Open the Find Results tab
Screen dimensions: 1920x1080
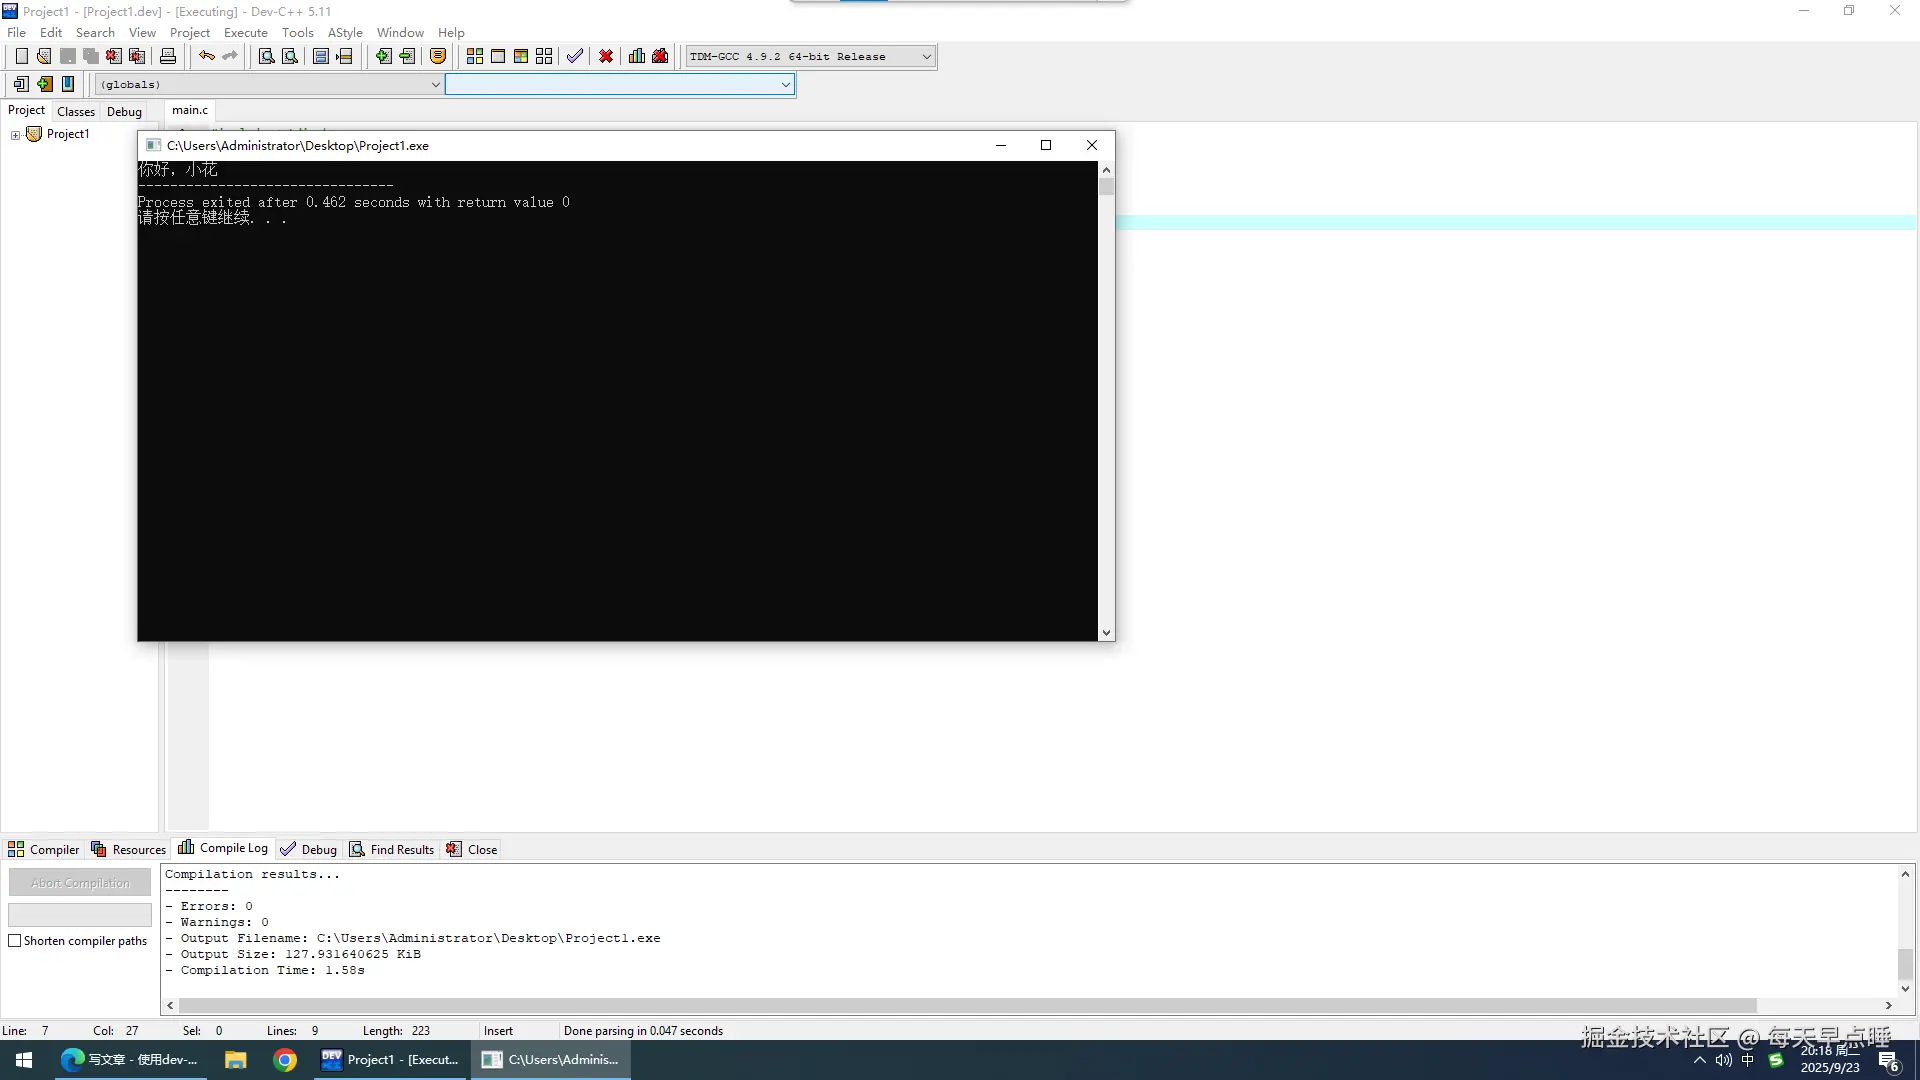[392, 850]
